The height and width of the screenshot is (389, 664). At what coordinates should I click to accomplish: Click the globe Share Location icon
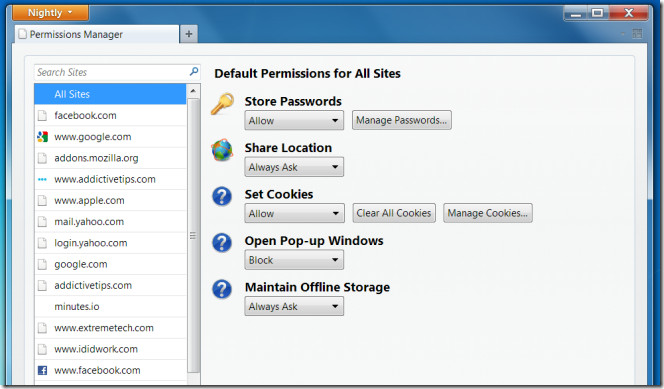click(222, 150)
